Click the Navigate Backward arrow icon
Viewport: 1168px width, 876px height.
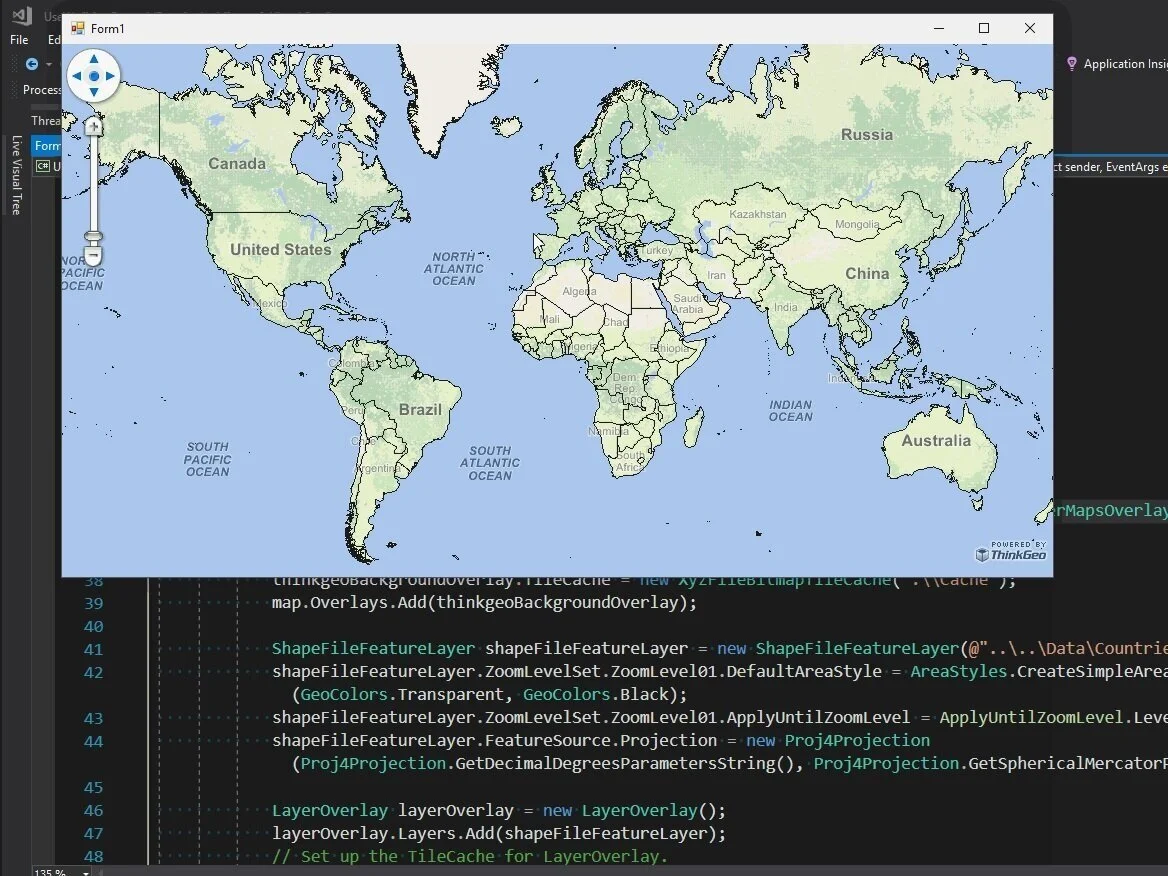point(32,64)
